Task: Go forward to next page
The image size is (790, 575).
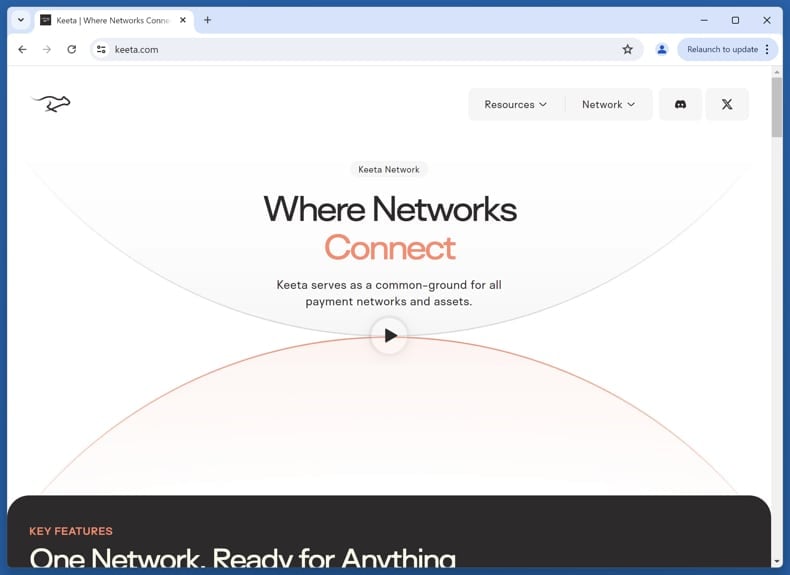Action: coord(47,49)
